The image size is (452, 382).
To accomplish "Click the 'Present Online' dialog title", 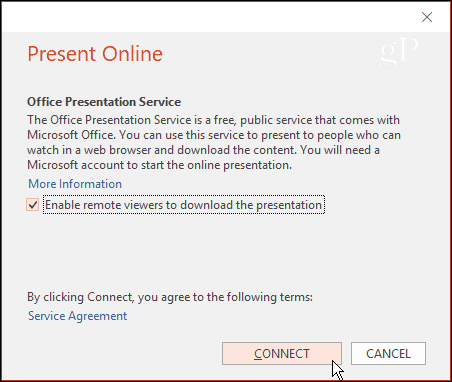I will click(95, 54).
